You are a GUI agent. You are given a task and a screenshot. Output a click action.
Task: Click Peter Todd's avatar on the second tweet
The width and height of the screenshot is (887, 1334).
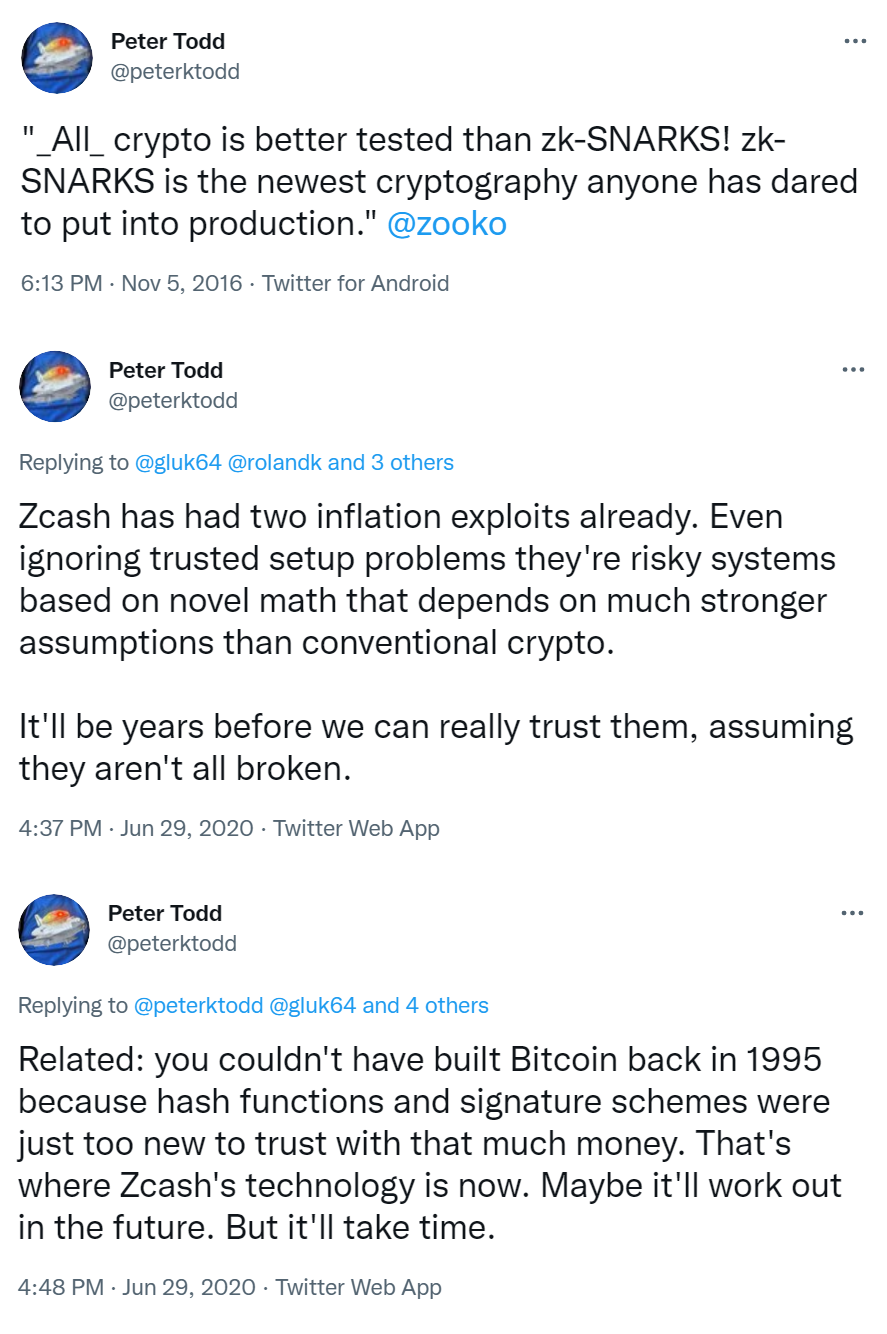[x=56, y=386]
